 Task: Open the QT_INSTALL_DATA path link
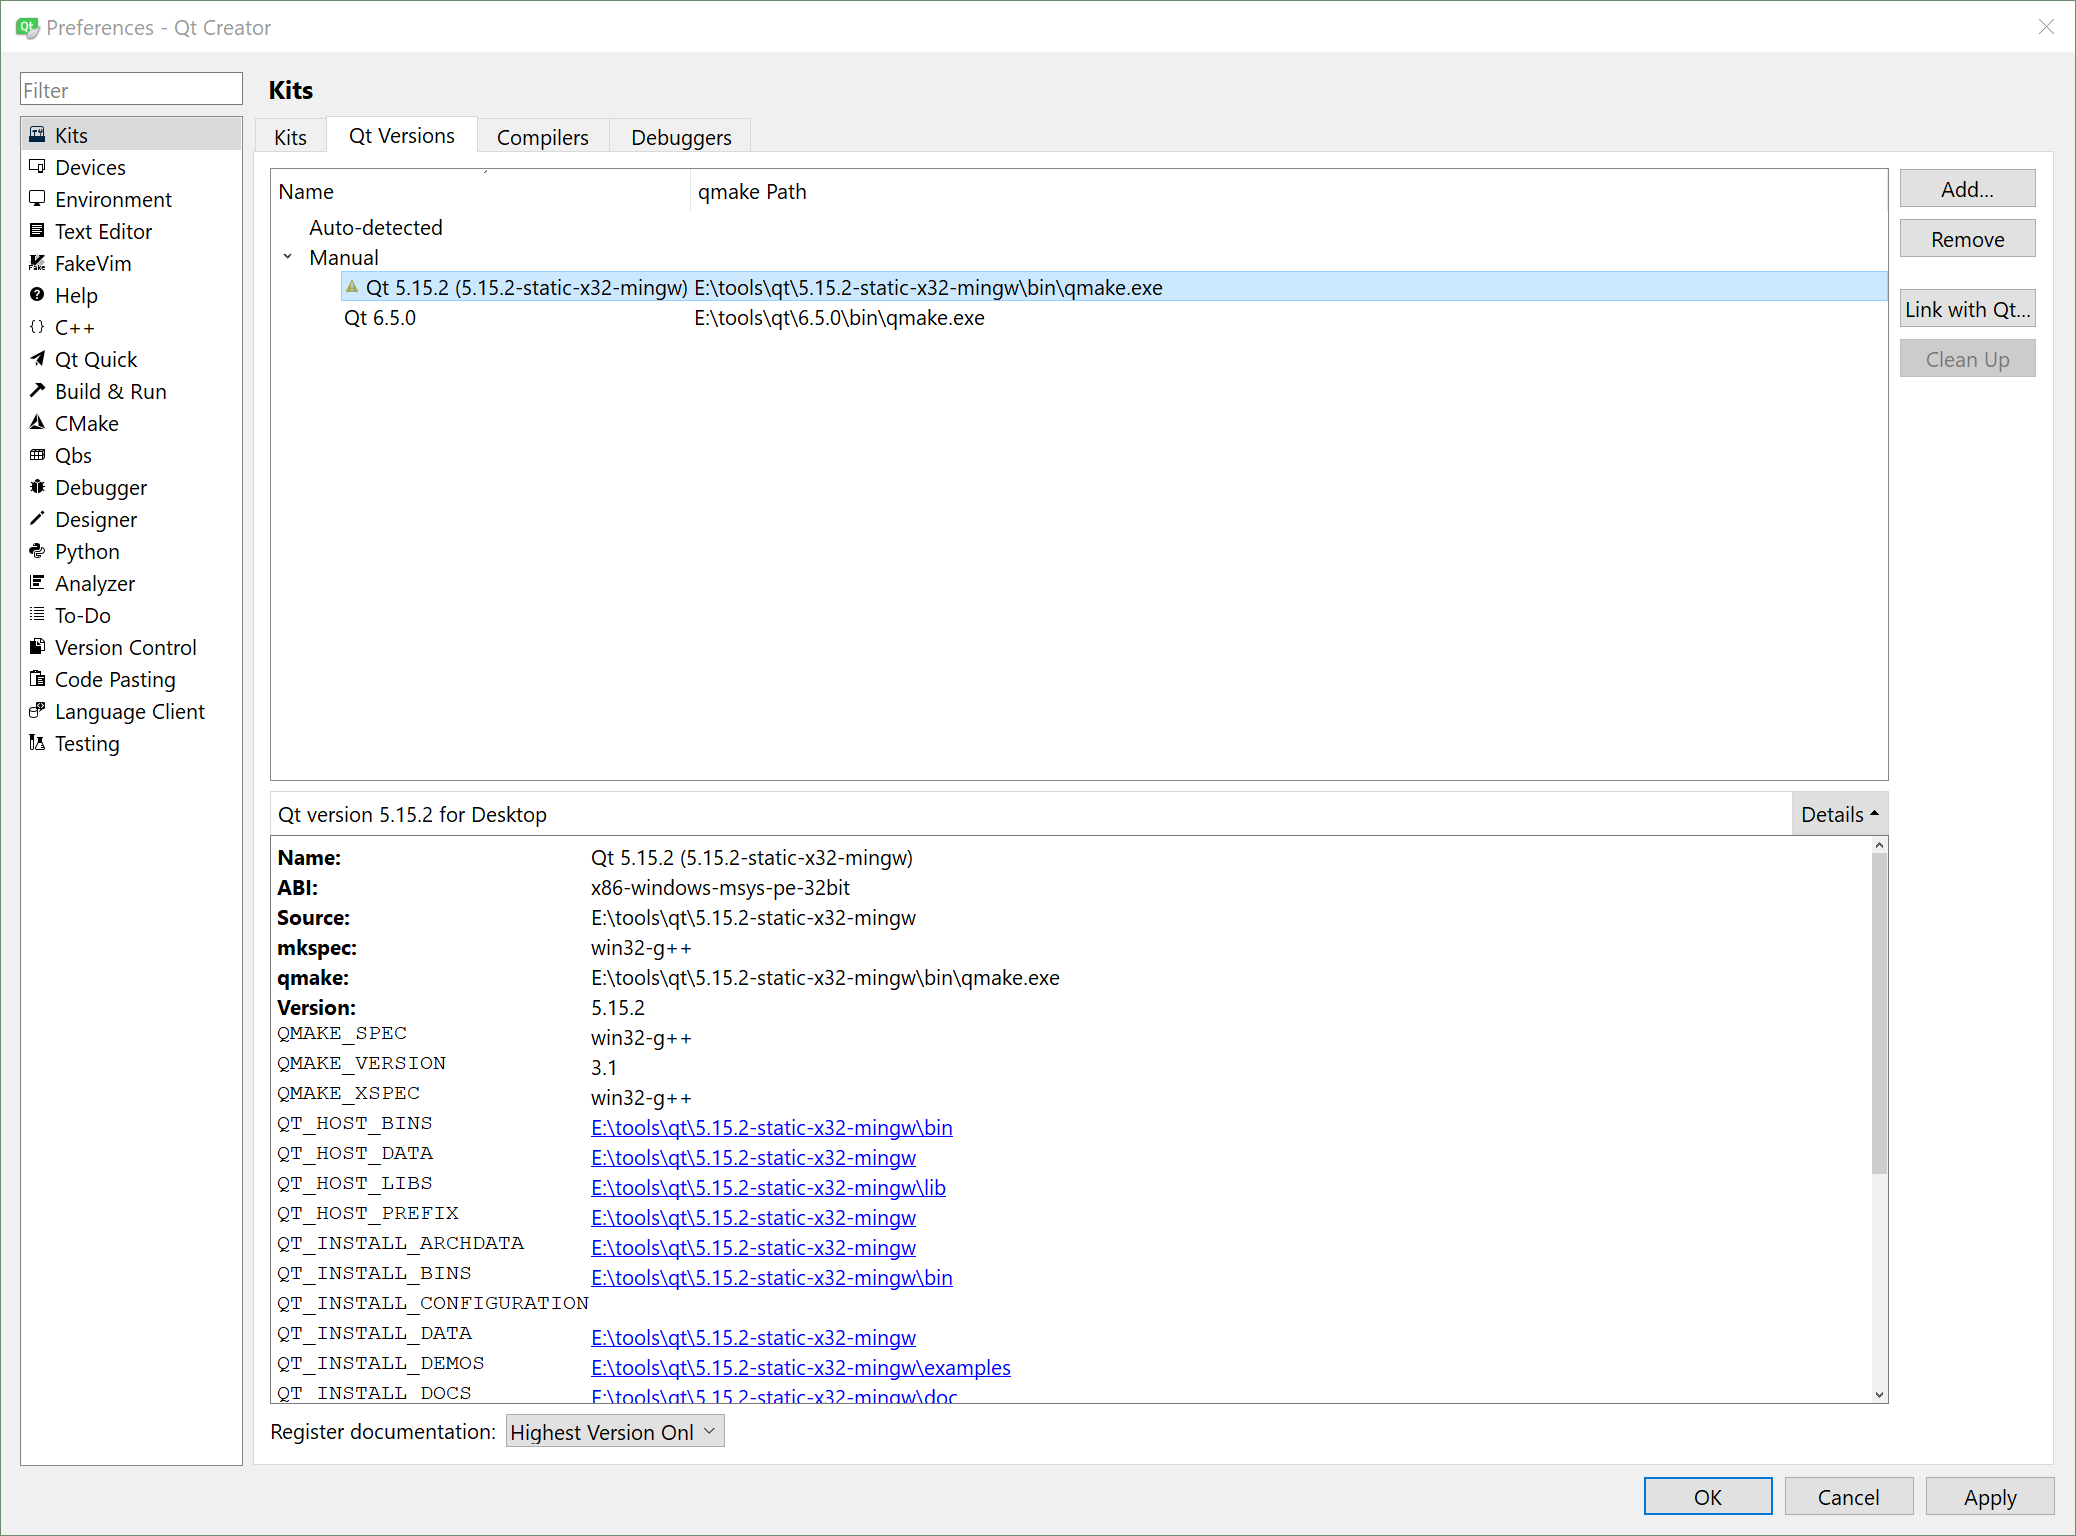[753, 1337]
